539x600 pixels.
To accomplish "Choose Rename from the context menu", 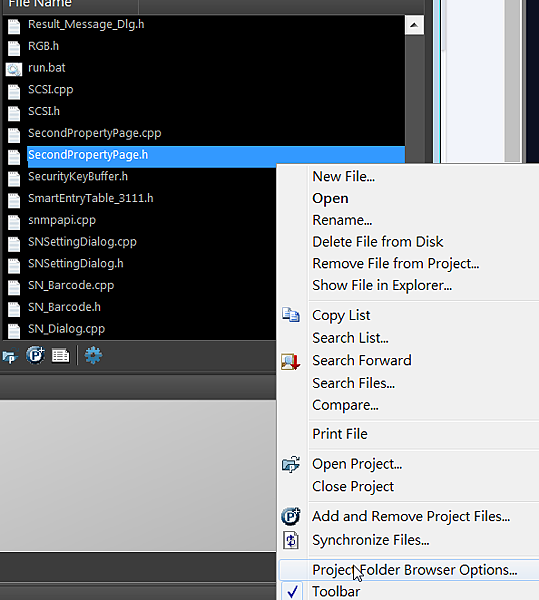I will coord(342,220).
